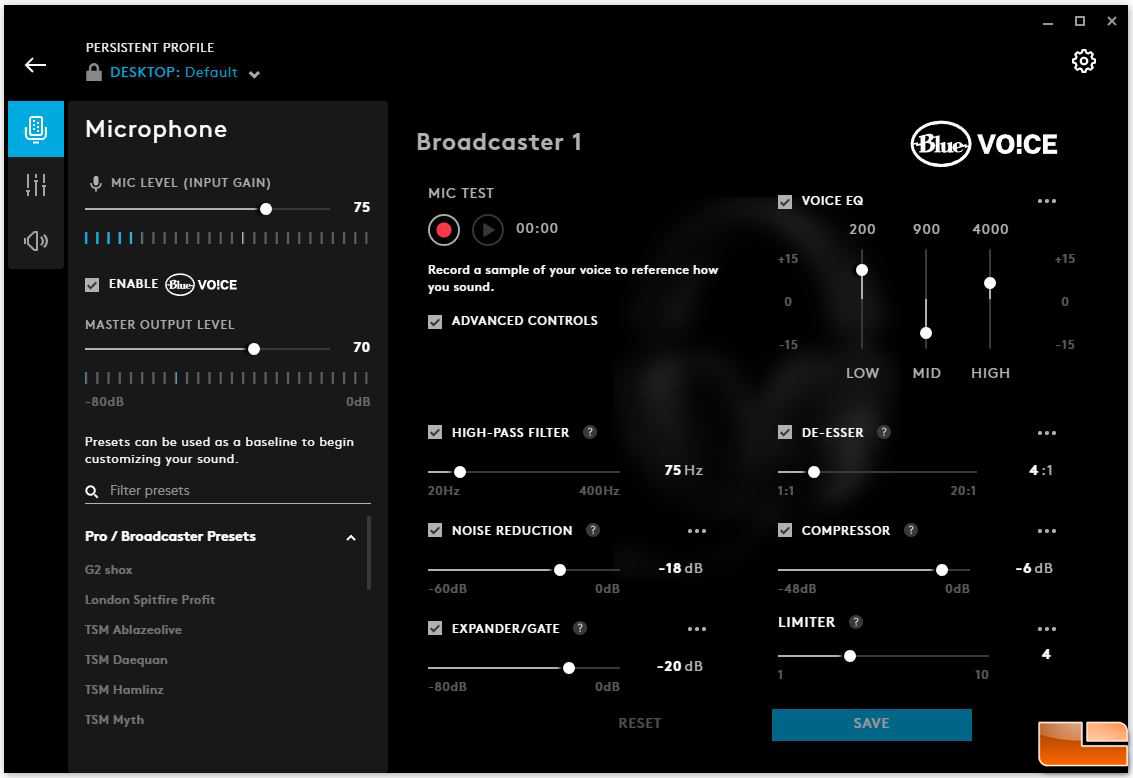1133x778 pixels.
Task: Uncheck the Expander/Gate checkbox
Action: (435, 628)
